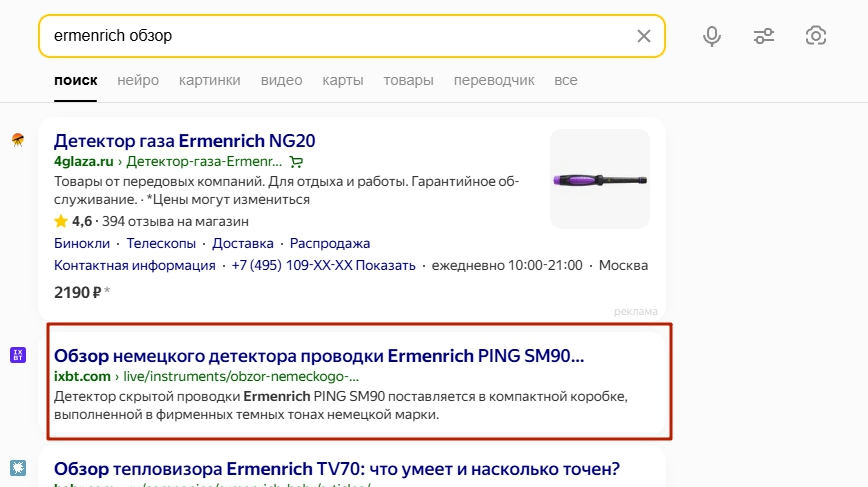Open 'Детектор газа Ermenrich NG20' result title
868x487 pixels.
pyautogui.click(x=184, y=141)
